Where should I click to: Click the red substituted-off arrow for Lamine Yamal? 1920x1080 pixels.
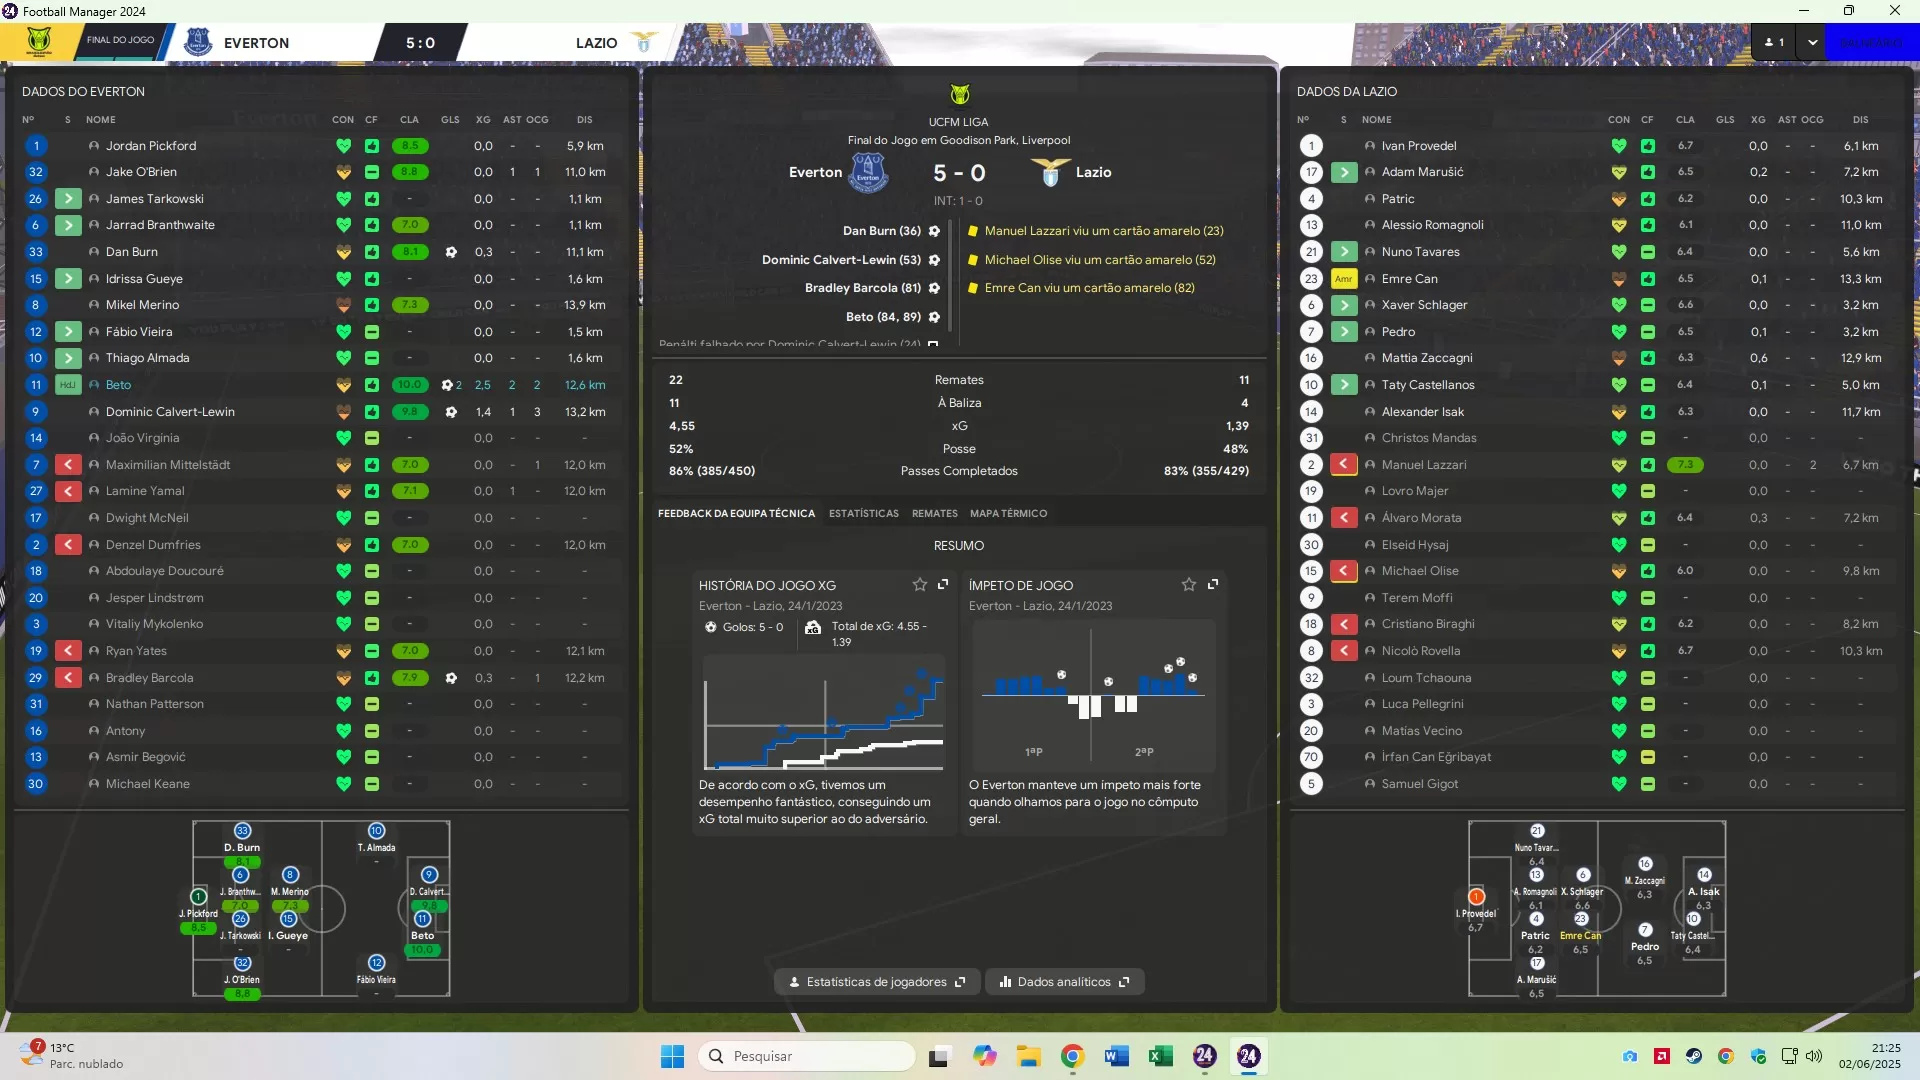click(x=68, y=491)
